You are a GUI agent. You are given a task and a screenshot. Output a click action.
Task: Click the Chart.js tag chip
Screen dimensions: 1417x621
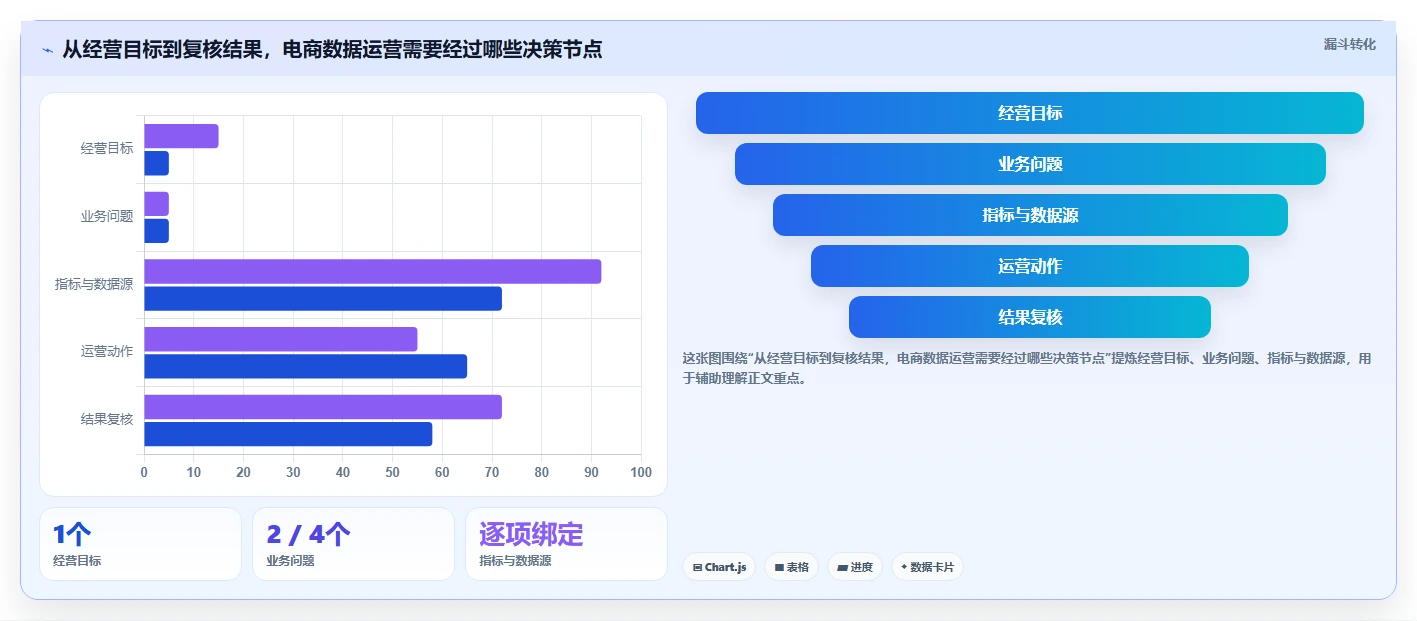point(719,567)
